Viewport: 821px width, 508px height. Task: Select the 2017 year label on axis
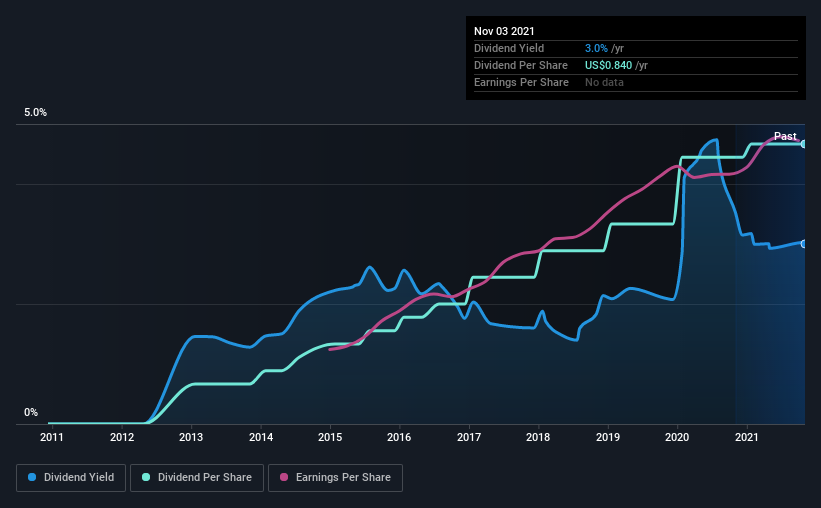coord(469,437)
